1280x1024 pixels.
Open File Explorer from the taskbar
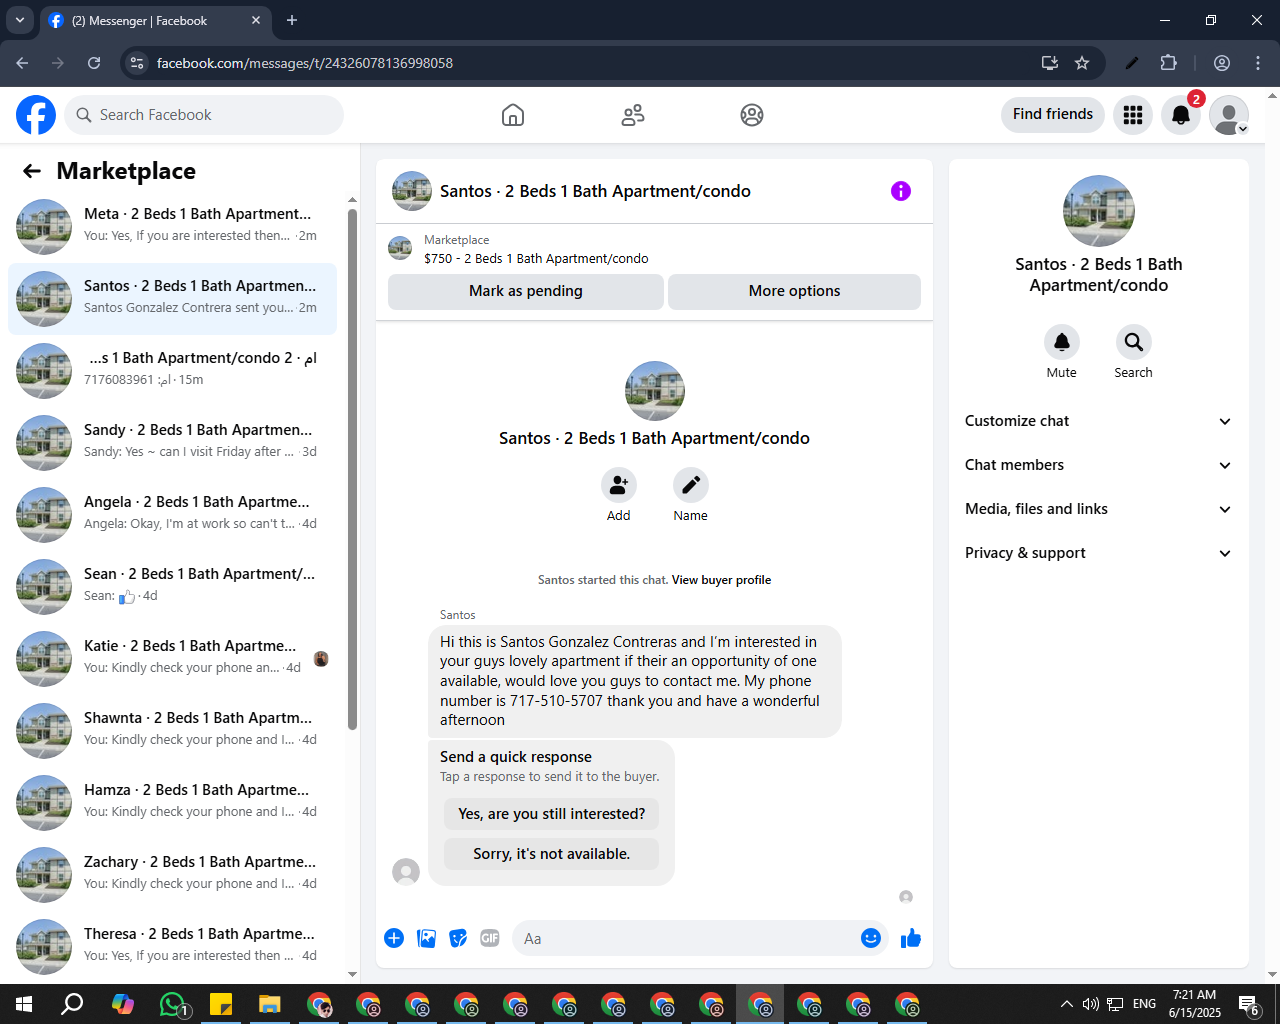tap(270, 1004)
